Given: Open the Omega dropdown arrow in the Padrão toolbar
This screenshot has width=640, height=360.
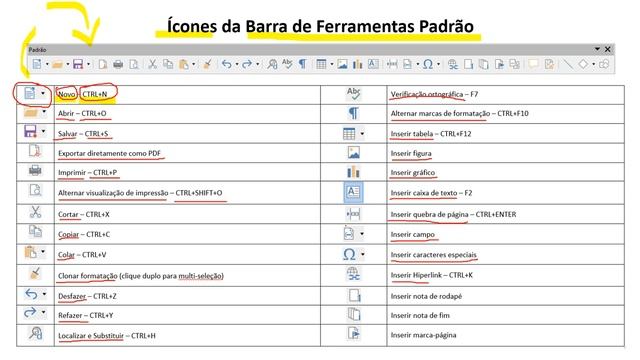Looking at the screenshot, I should click(x=438, y=64).
